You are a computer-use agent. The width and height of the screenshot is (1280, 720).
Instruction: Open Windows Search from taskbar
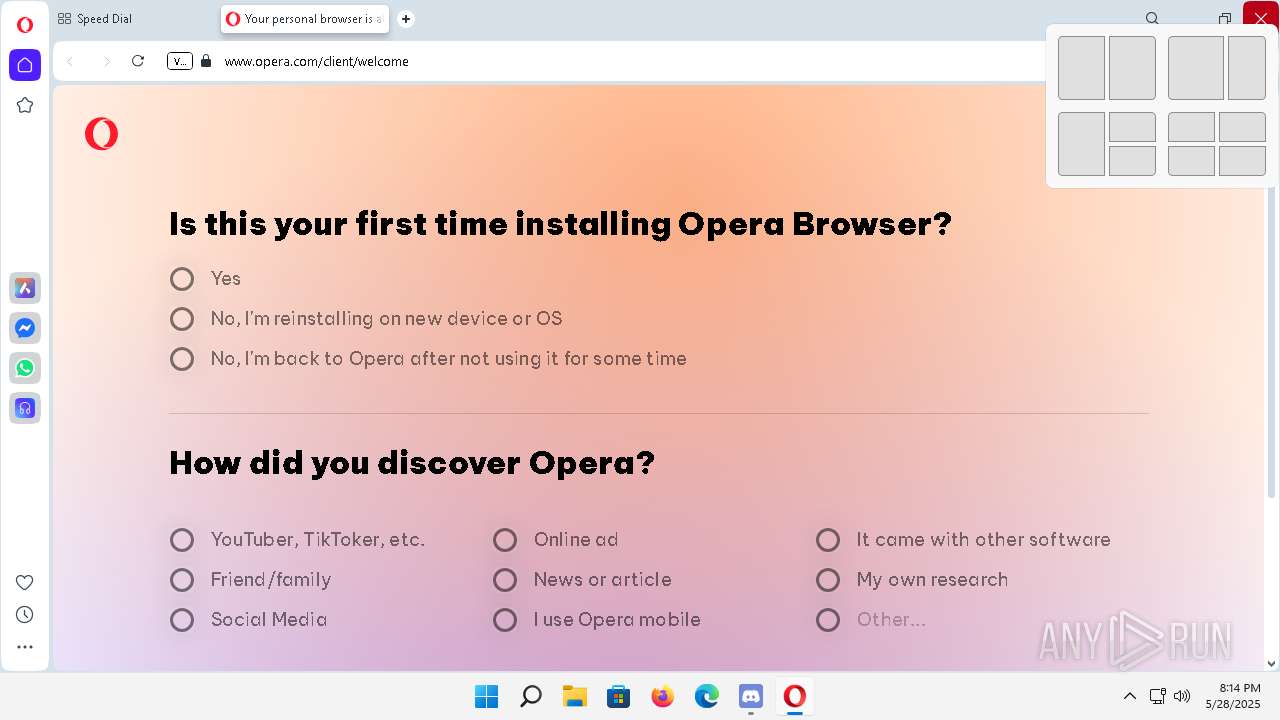tap(531, 696)
